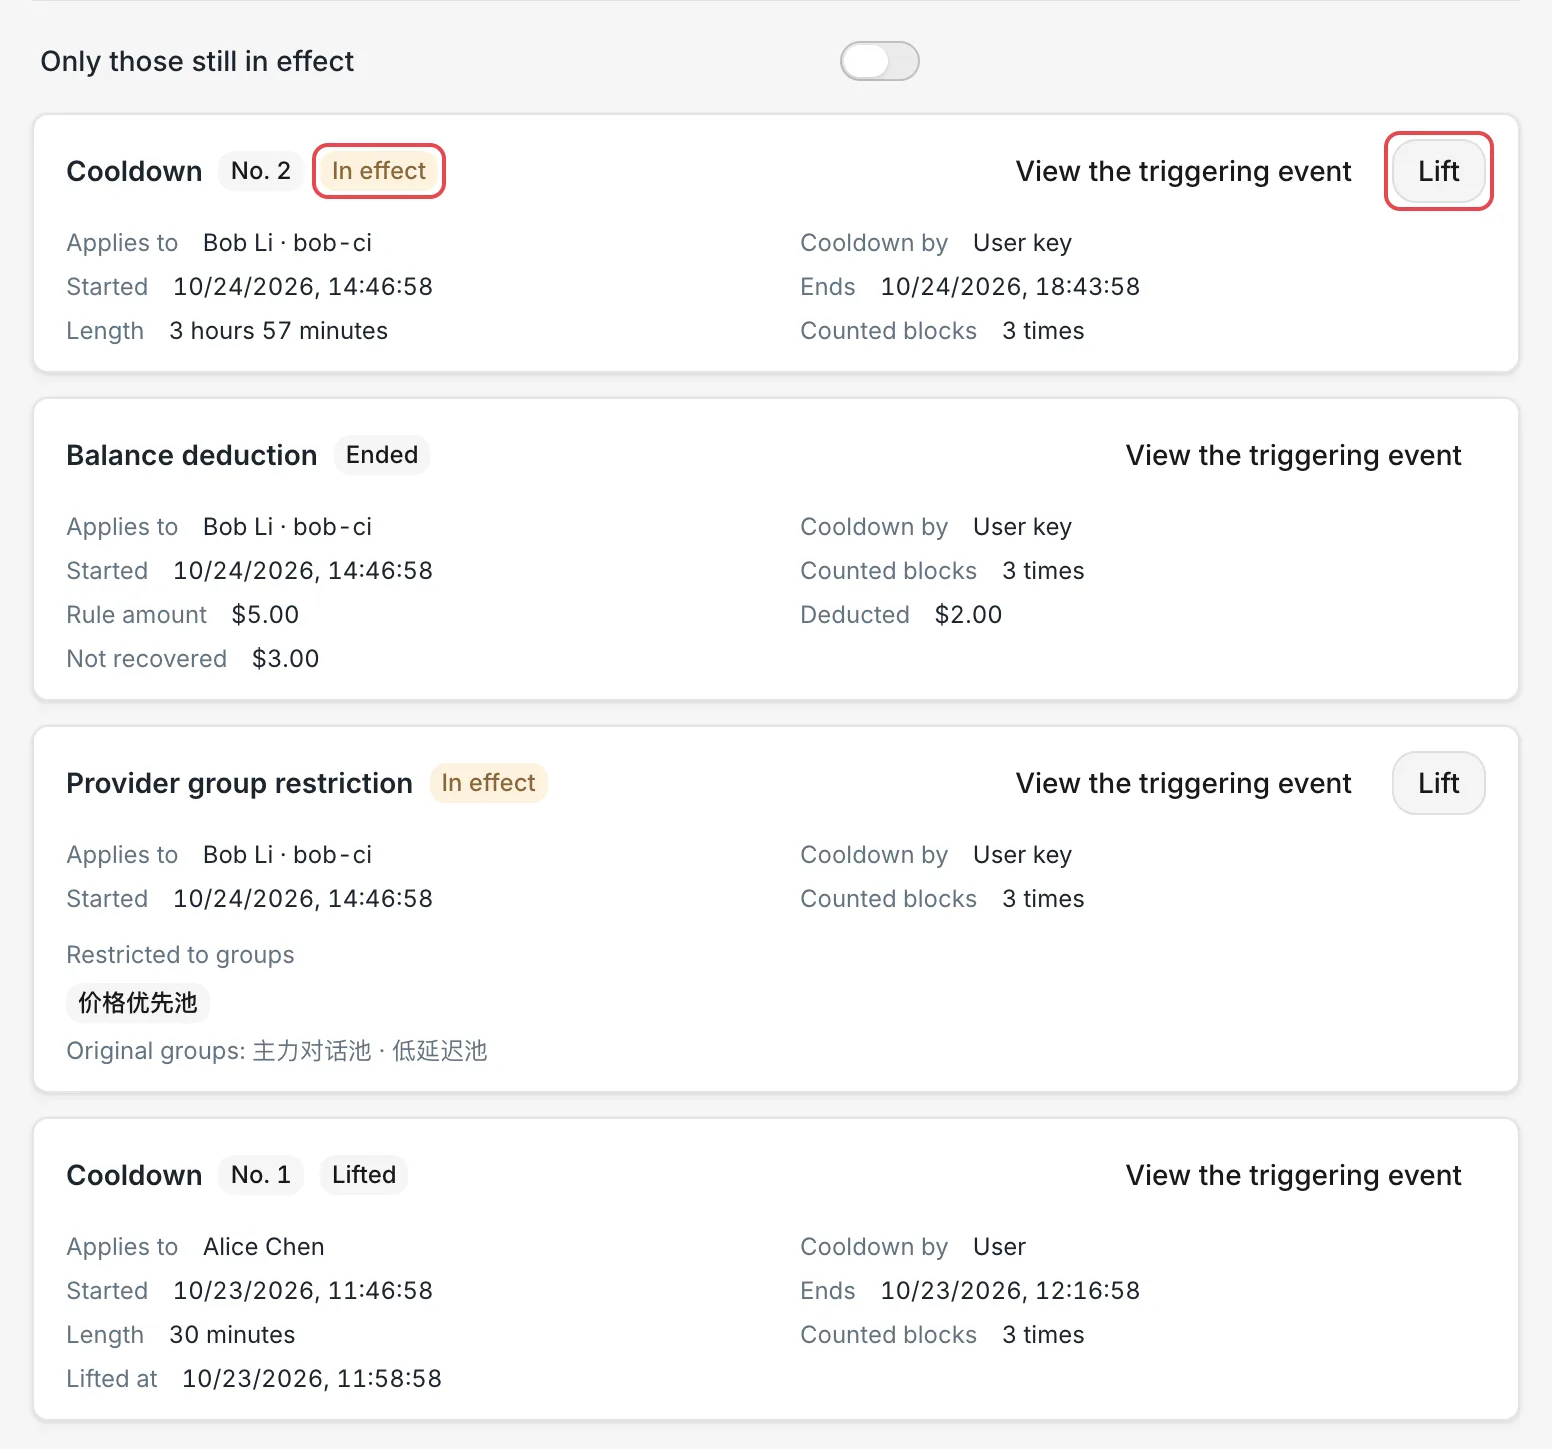Click the No. 2 badge
This screenshot has height=1449, width=1552.
[261, 171]
